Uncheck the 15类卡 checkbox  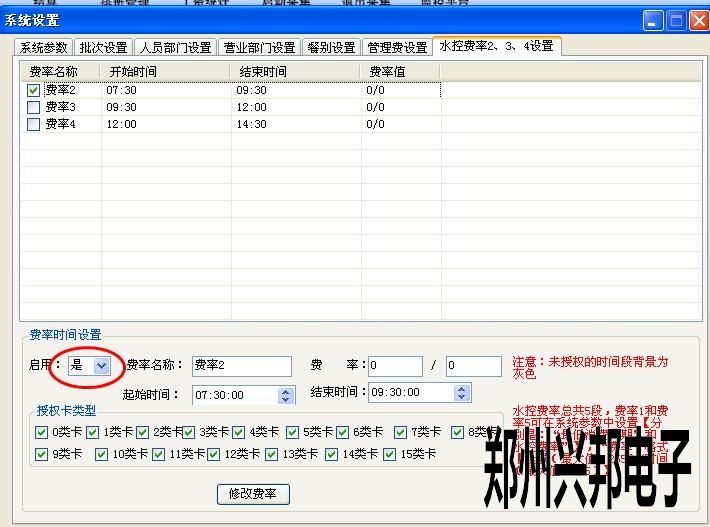390,454
